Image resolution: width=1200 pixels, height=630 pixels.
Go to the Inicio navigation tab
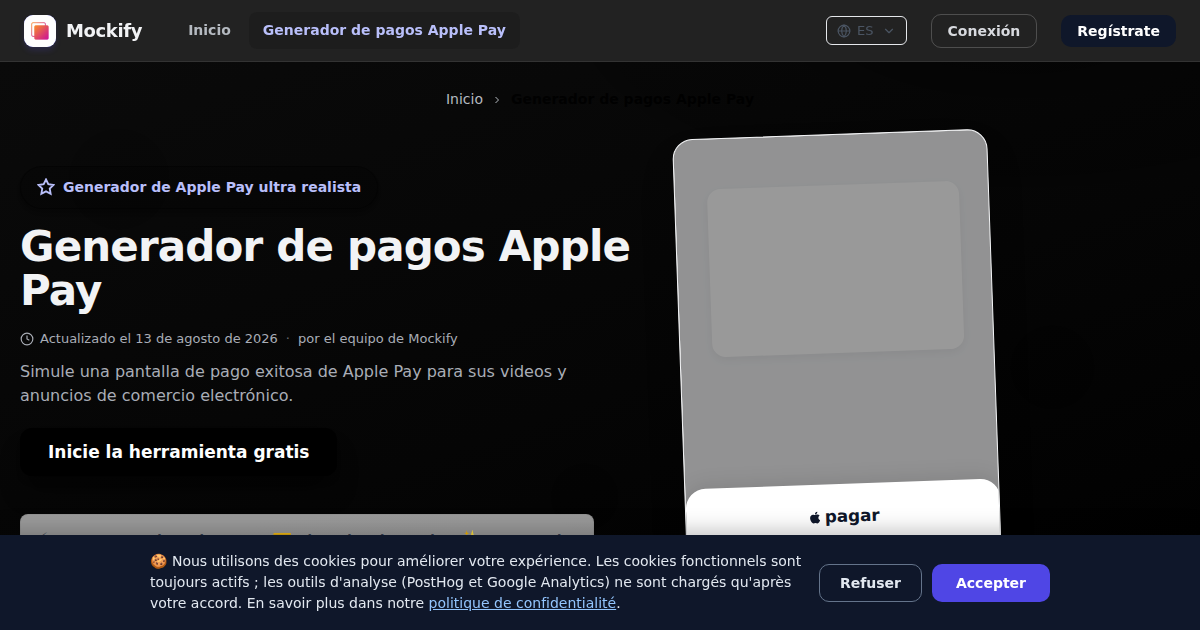tap(209, 30)
